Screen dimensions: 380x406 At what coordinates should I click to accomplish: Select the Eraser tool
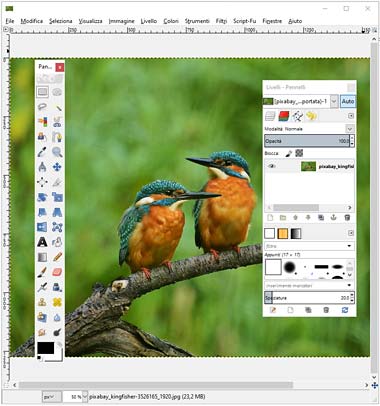coord(57,272)
